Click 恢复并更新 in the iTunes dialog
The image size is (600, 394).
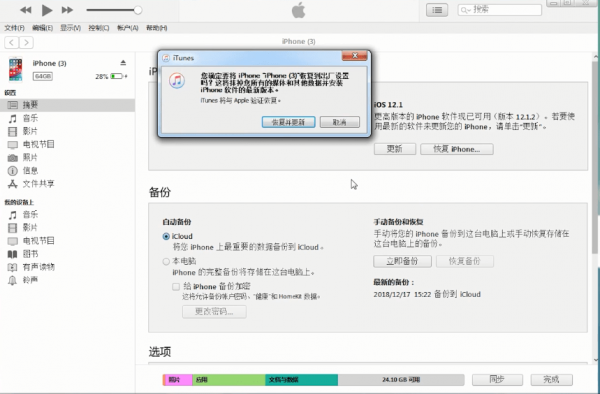[x=289, y=122]
